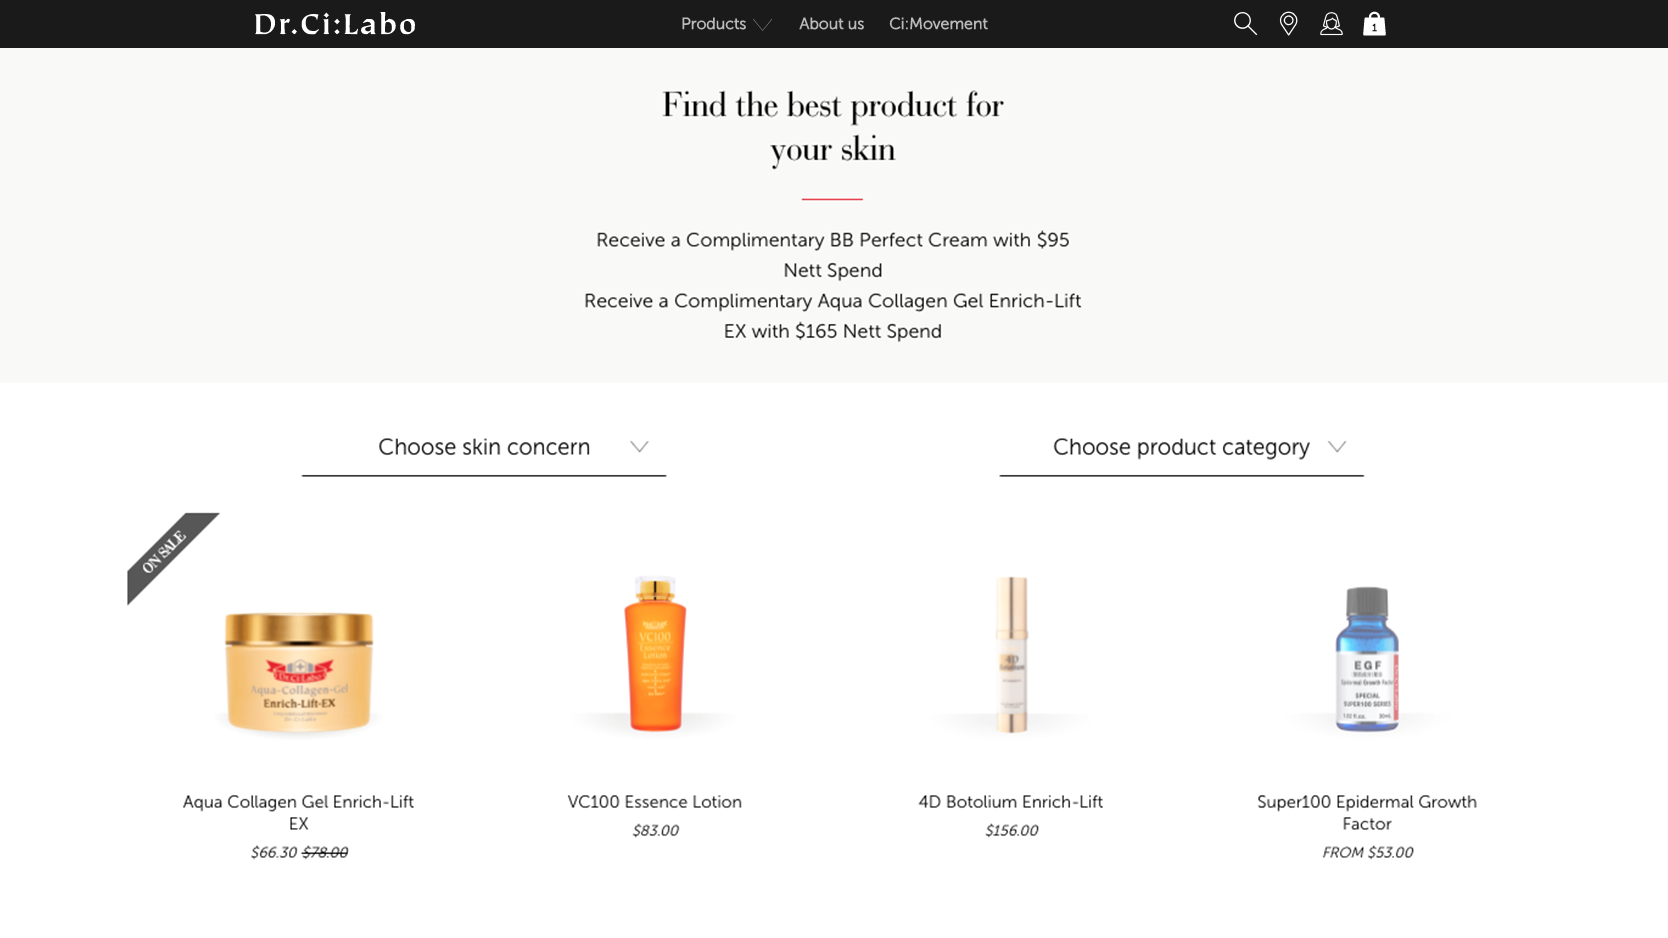The height and width of the screenshot is (938, 1668).
Task: Open the Choose product category dropdown
Action: pyautogui.click(x=1181, y=447)
